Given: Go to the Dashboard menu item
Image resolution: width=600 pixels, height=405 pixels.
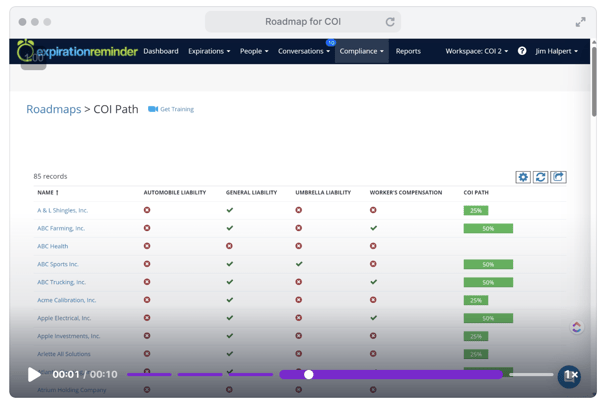Looking at the screenshot, I should click(161, 51).
